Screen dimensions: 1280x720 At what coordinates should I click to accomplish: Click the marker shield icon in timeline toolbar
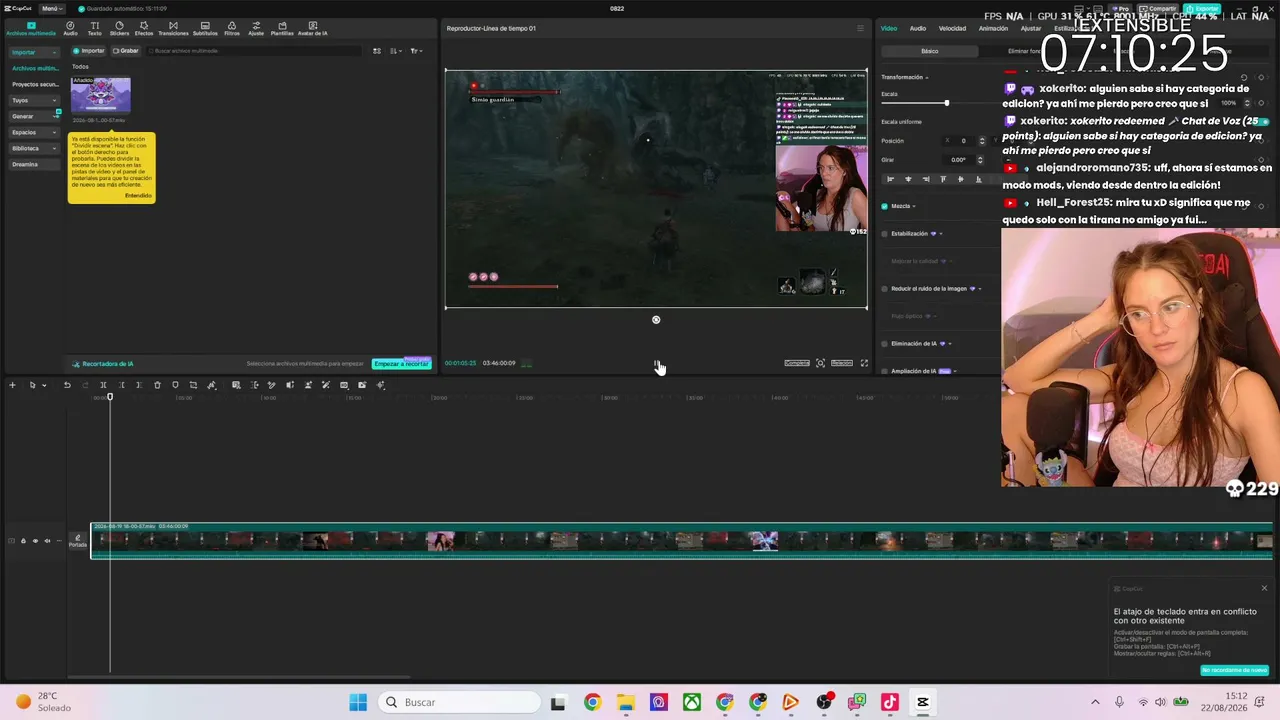point(175,385)
